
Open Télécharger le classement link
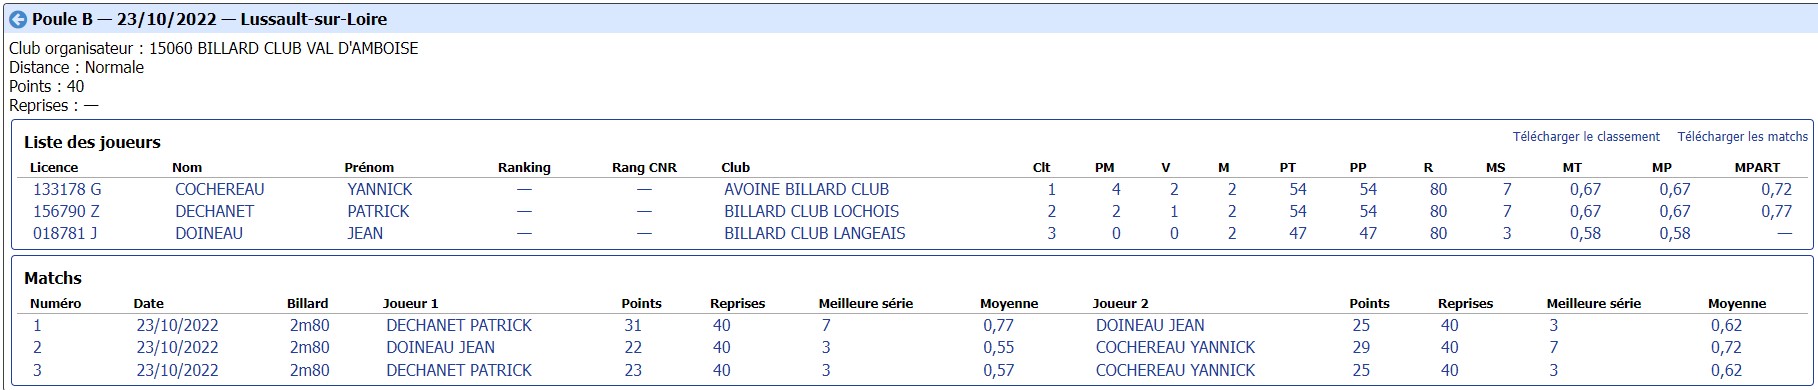click(1586, 137)
